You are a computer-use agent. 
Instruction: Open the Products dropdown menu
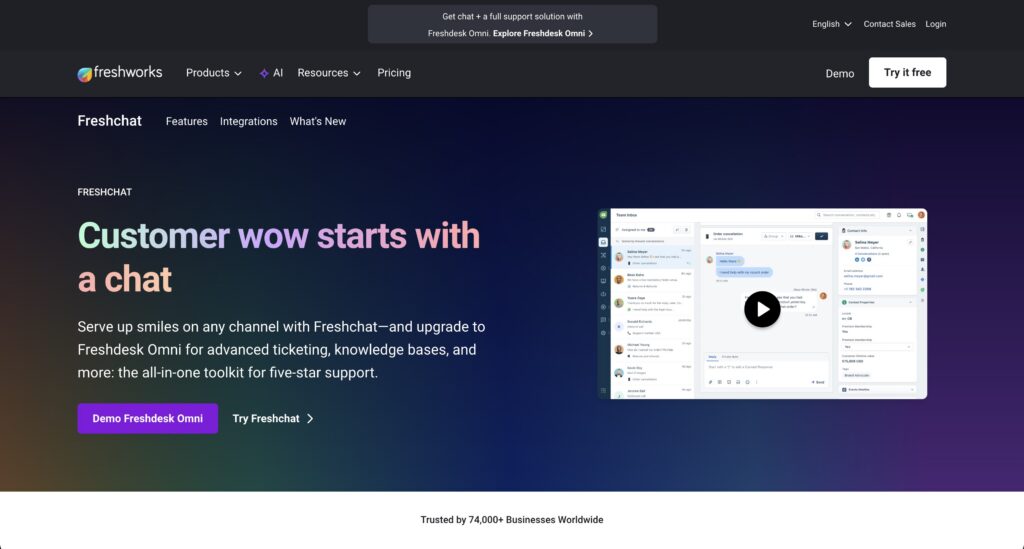click(214, 73)
